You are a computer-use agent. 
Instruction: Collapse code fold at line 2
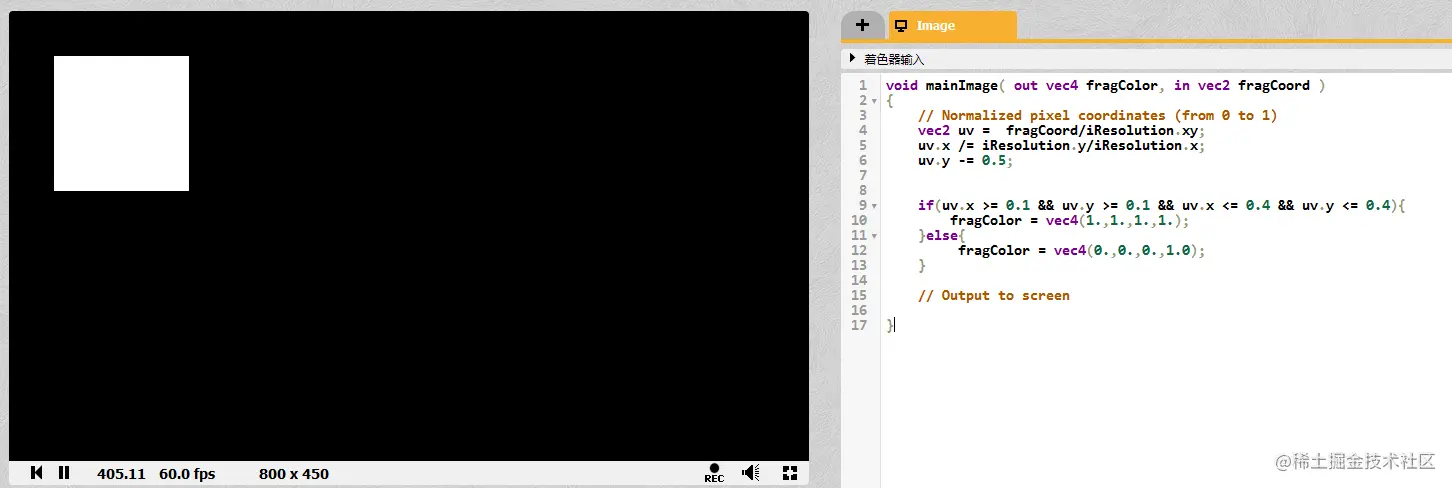tap(875, 101)
